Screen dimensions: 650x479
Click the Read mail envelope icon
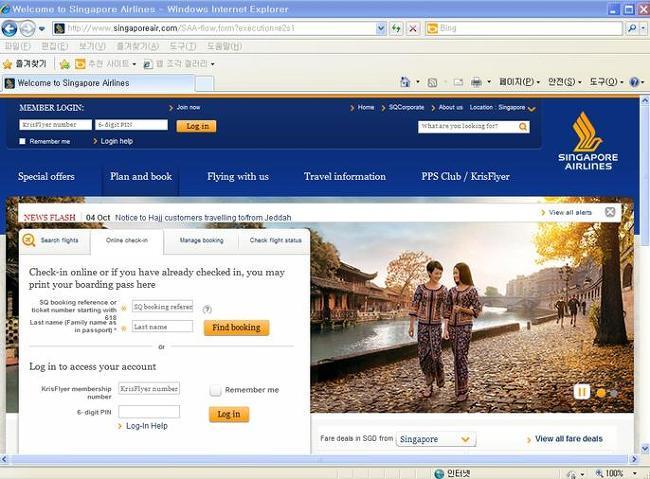point(458,83)
